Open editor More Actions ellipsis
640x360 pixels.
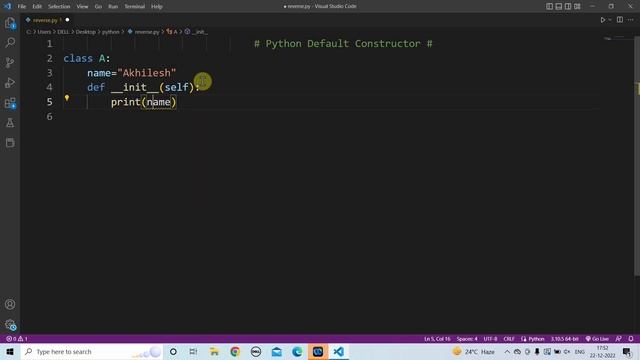pyautogui.click(x=631, y=20)
